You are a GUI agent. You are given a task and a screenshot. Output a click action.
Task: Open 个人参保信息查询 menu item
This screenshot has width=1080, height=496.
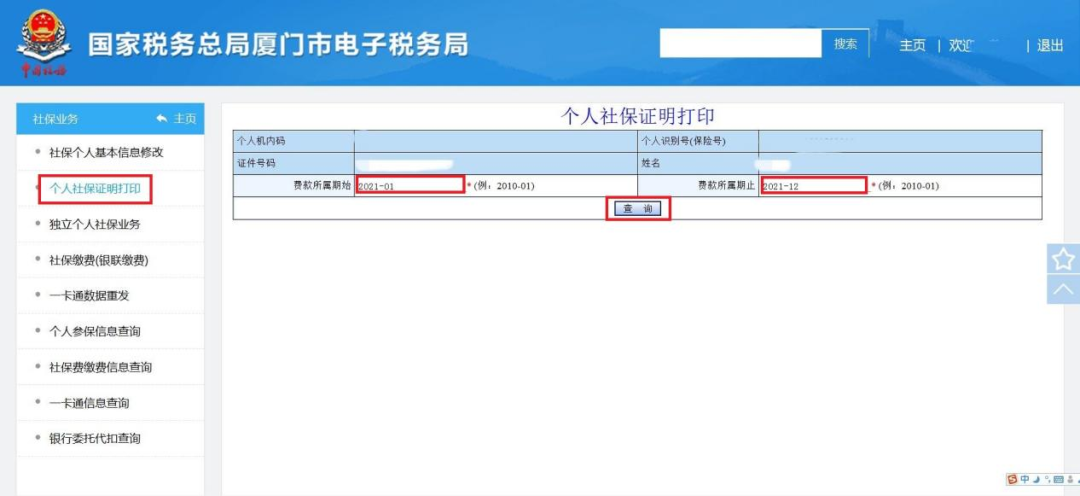point(95,332)
